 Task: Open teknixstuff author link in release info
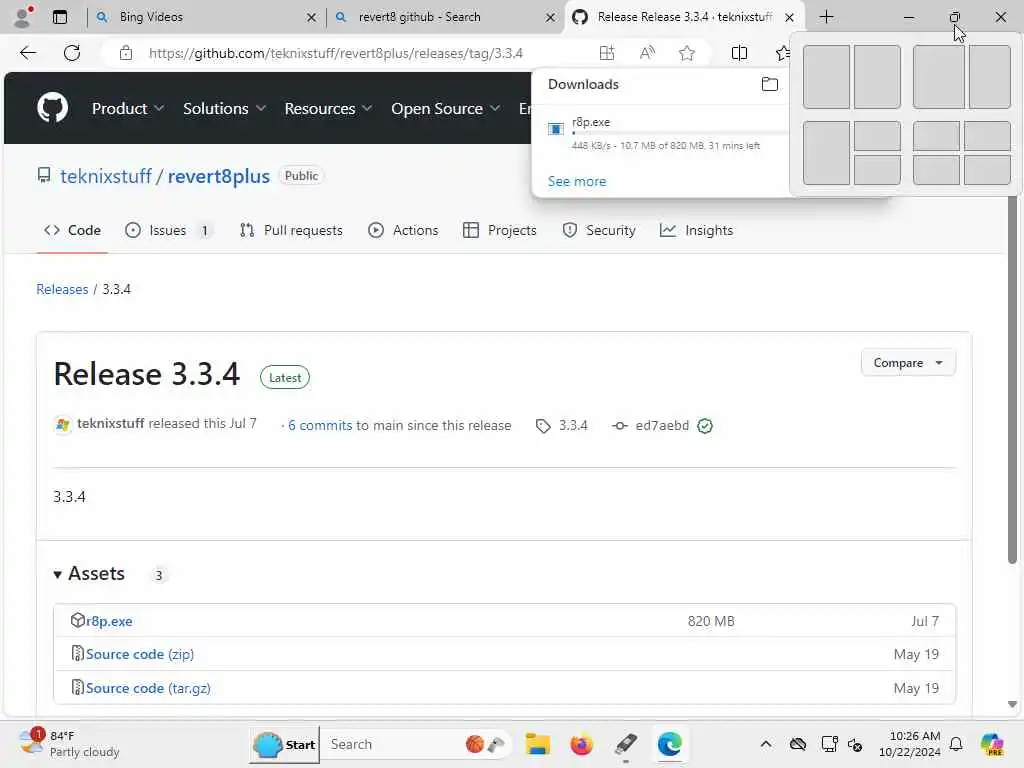(110, 423)
